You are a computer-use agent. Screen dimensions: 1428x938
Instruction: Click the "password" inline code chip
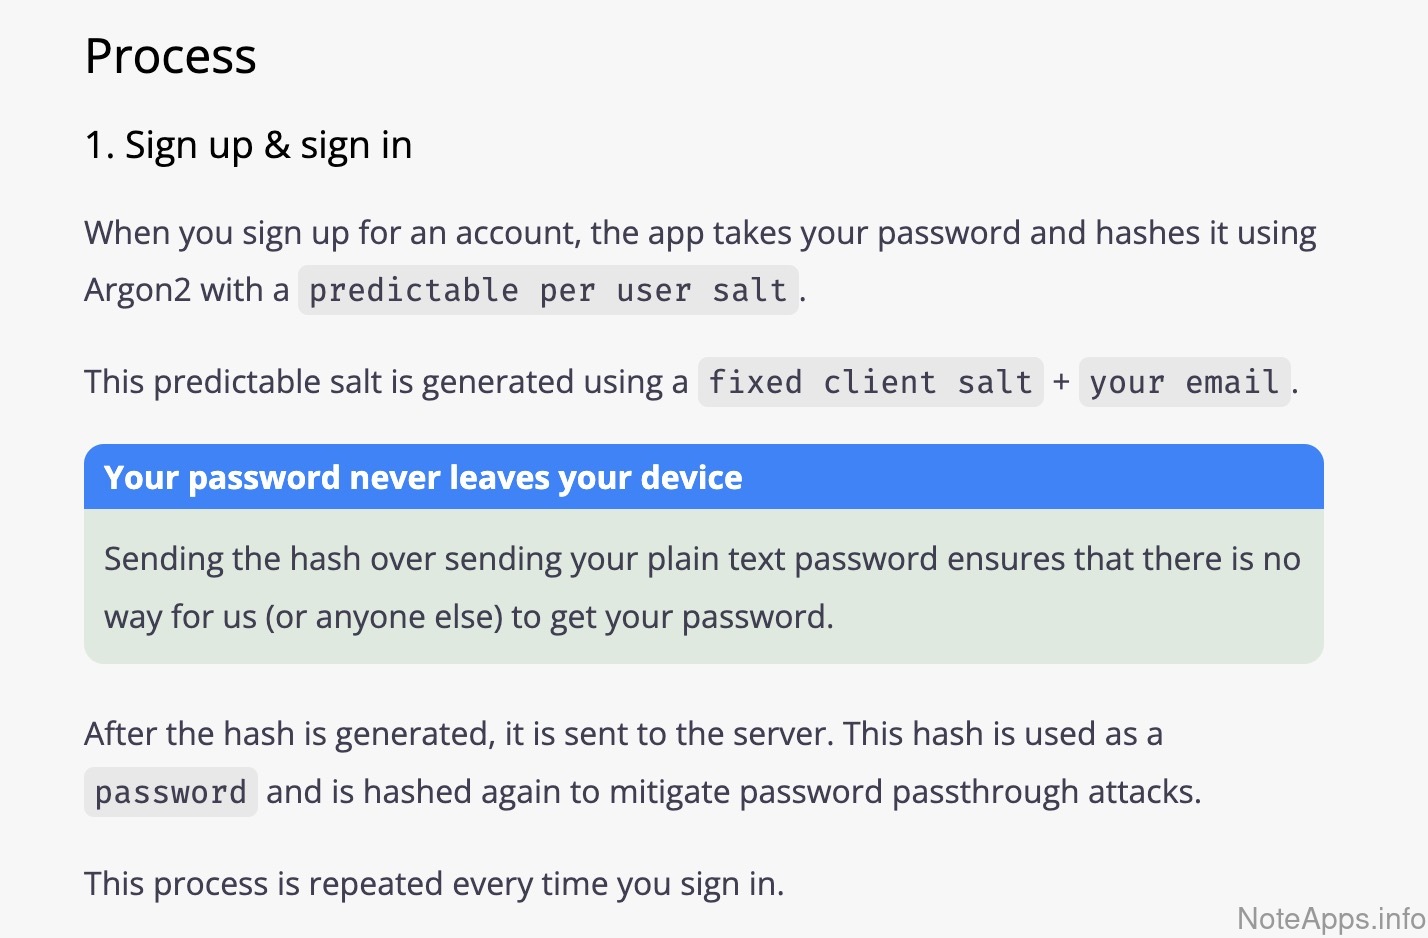tap(170, 793)
